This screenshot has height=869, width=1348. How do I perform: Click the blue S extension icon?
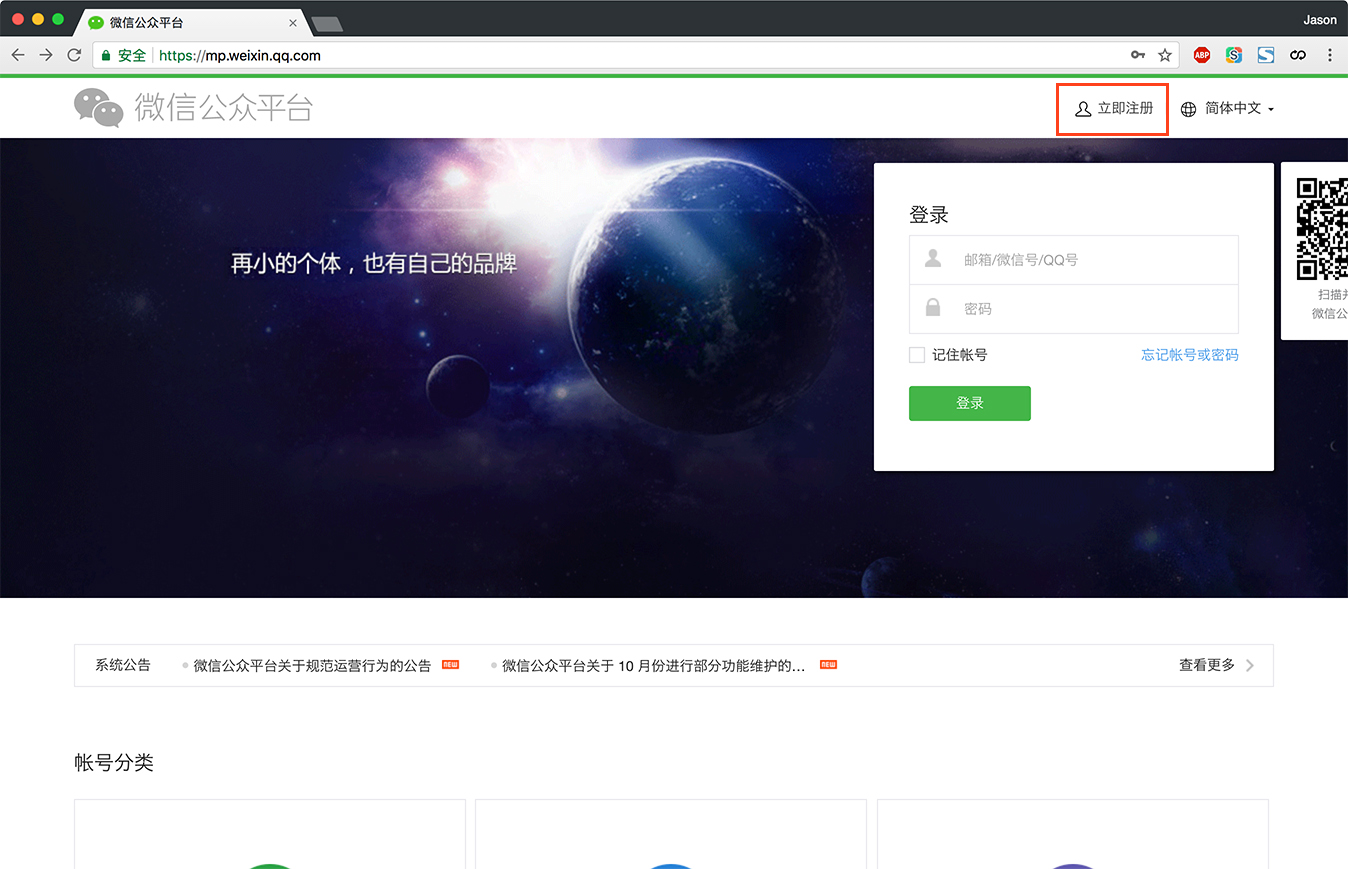(x=1266, y=55)
